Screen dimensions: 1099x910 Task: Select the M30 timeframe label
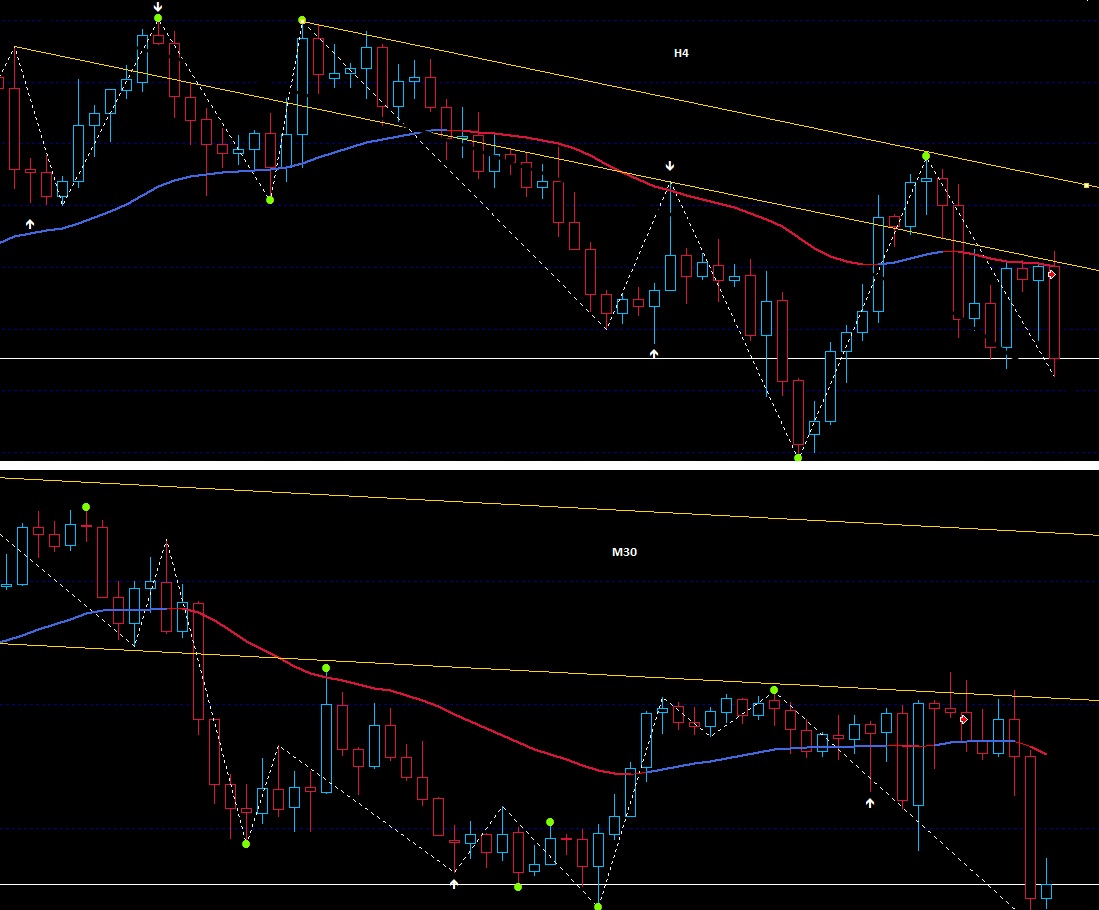pyautogui.click(x=624, y=552)
